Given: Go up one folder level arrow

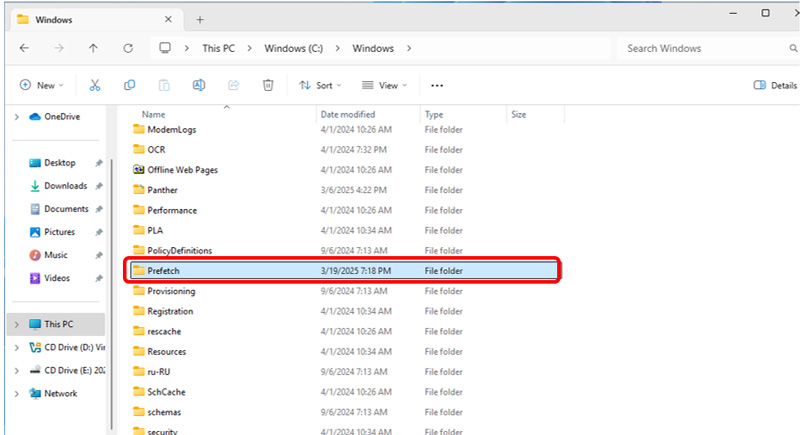Looking at the screenshot, I should pos(93,48).
